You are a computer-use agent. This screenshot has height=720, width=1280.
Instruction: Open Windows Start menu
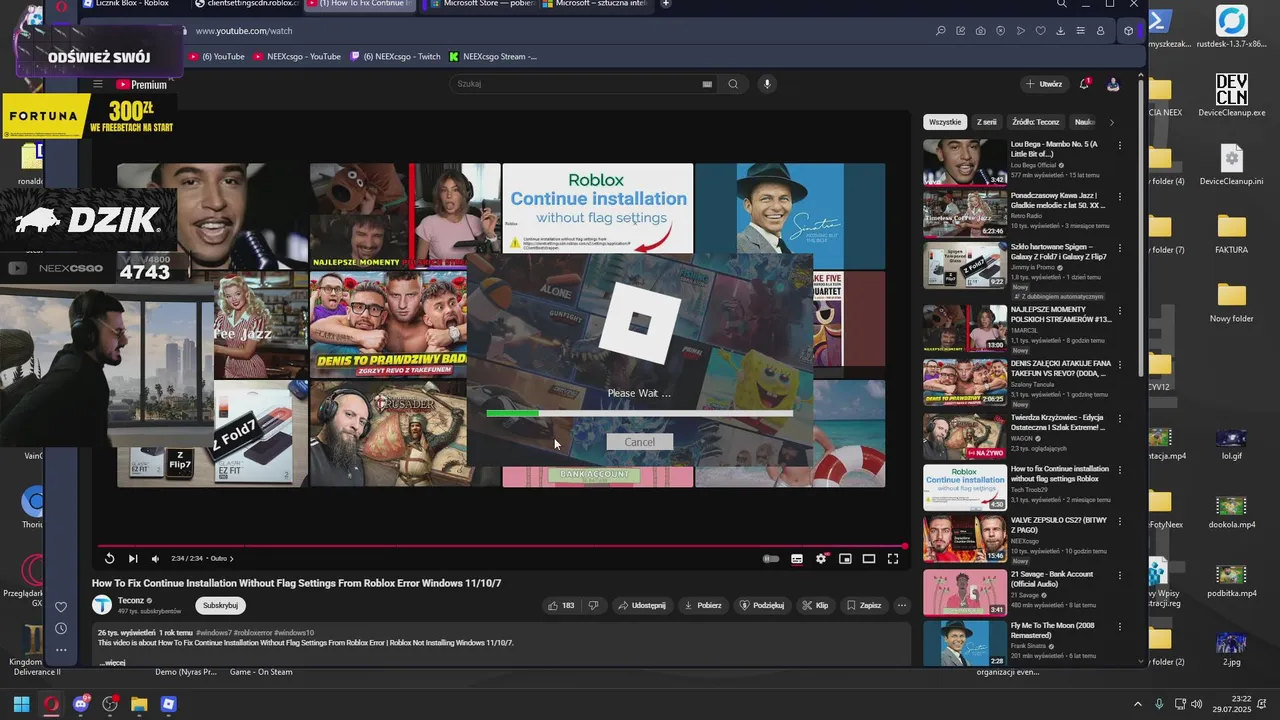pyautogui.click(x=21, y=704)
